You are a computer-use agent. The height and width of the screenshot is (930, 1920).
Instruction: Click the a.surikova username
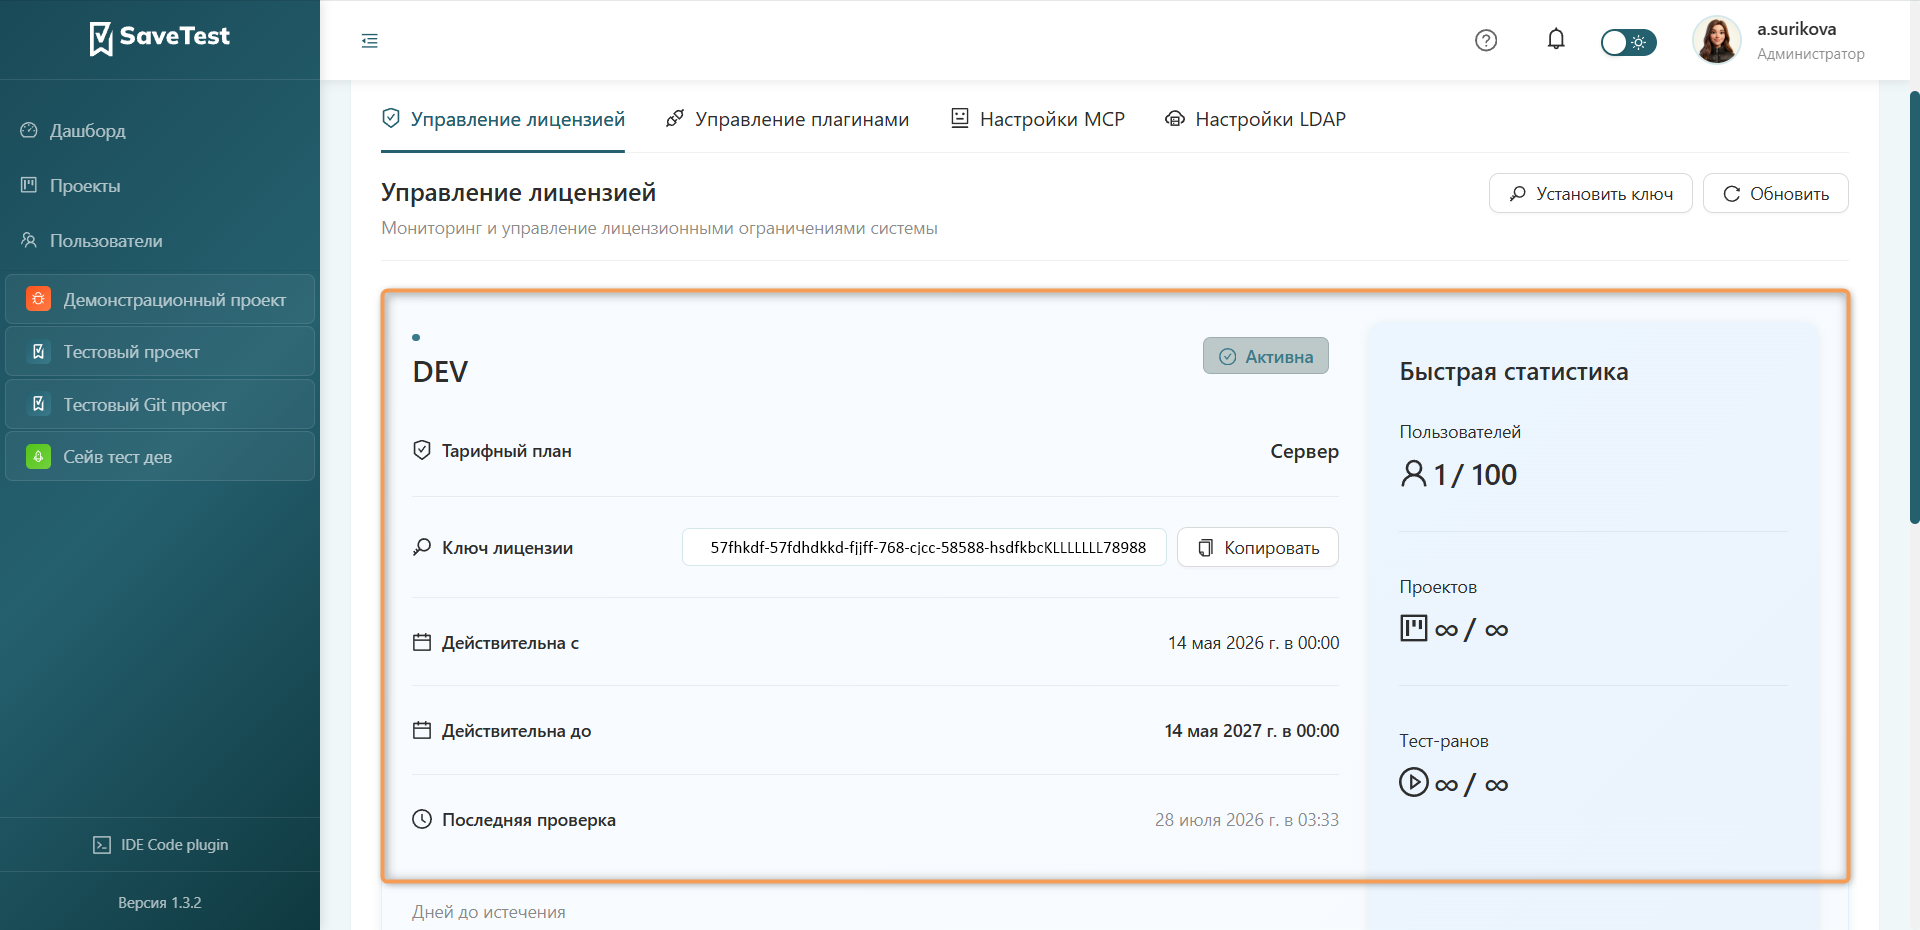click(1796, 29)
